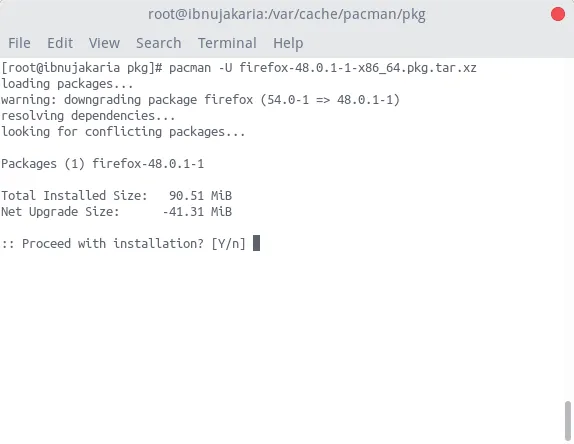Open the Search menu
Image resolution: width=574 pixels, height=444 pixels.
(x=159, y=43)
